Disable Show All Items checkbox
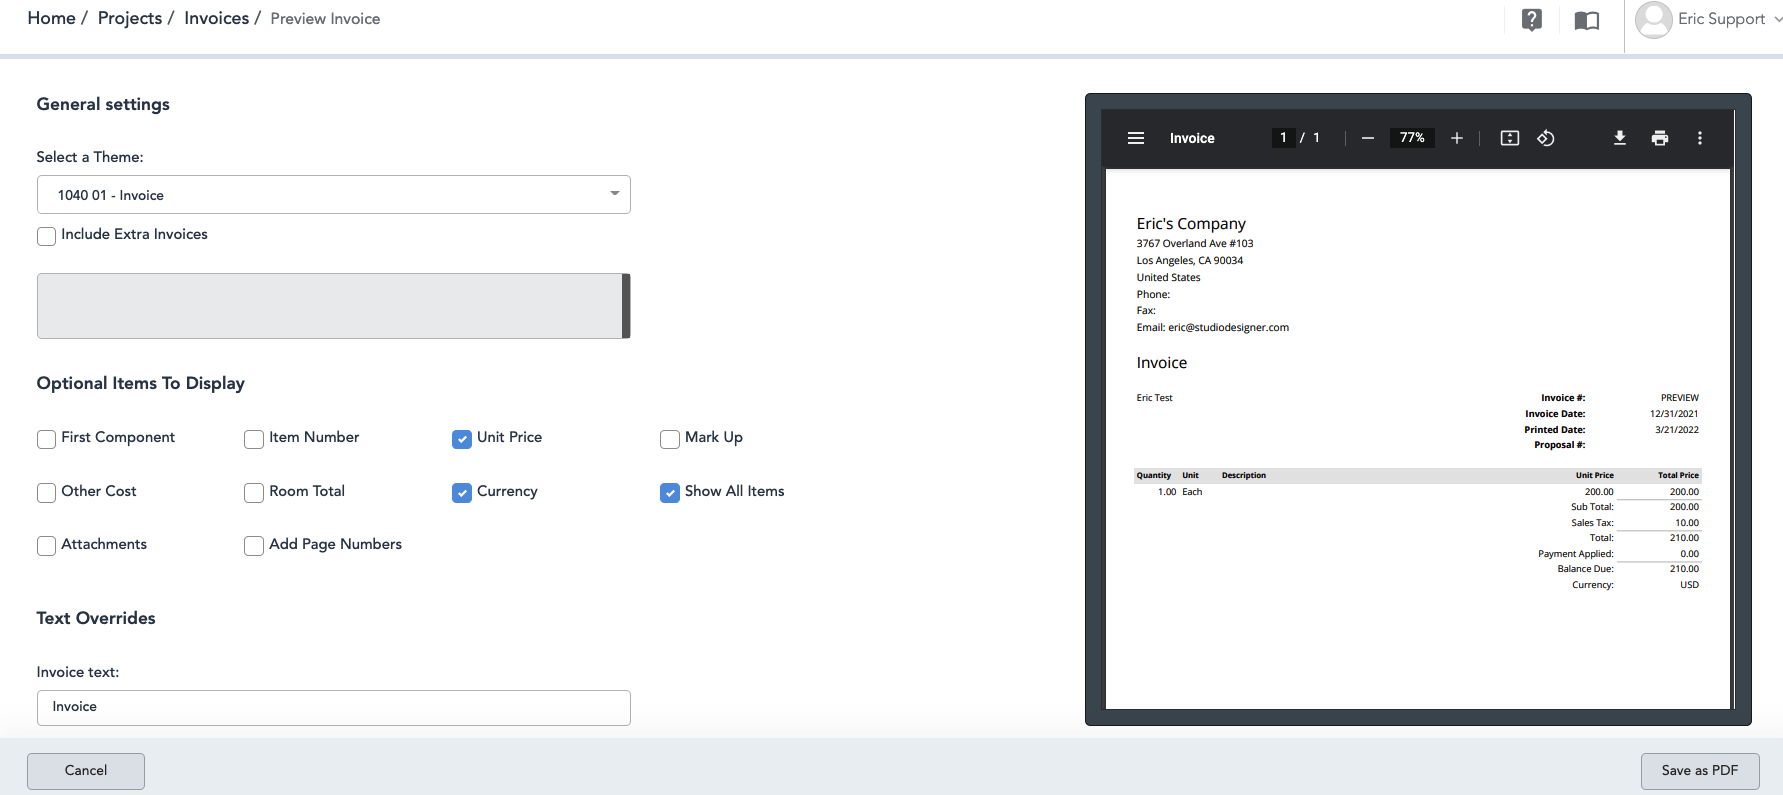 point(670,493)
